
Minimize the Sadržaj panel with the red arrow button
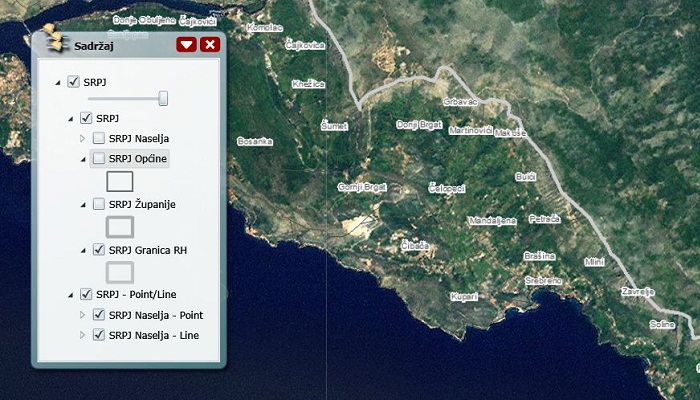pyautogui.click(x=186, y=45)
